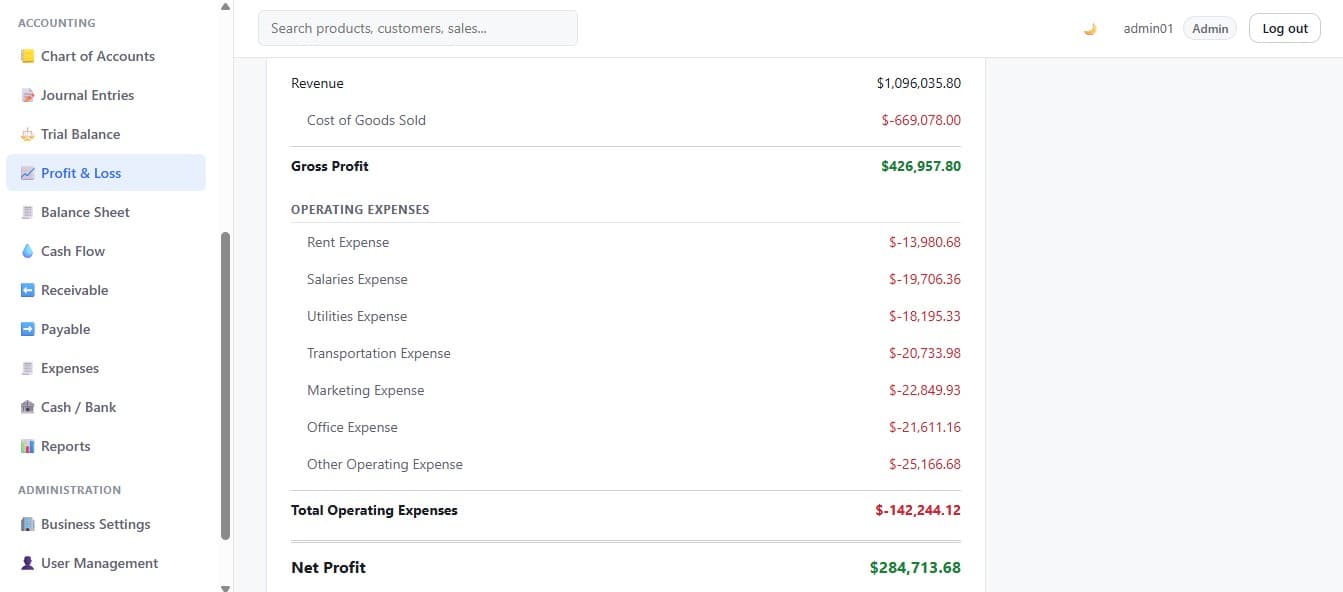Screen dimensions: 1343x592
Task: Click the Cost of Goods Sold label
Action: coord(366,120)
